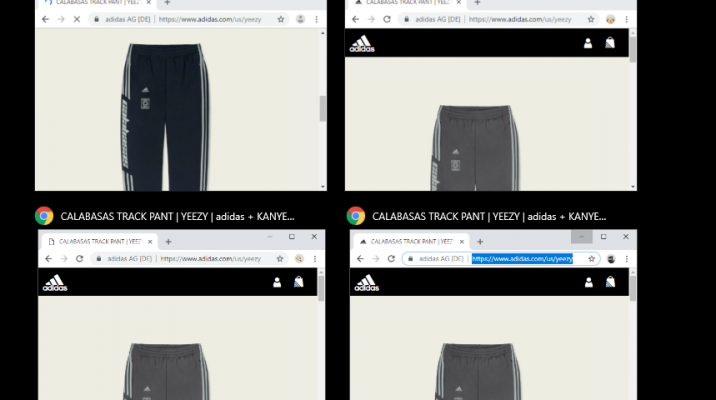Open the Chrome menu in the bottom-right window

pos(627,258)
